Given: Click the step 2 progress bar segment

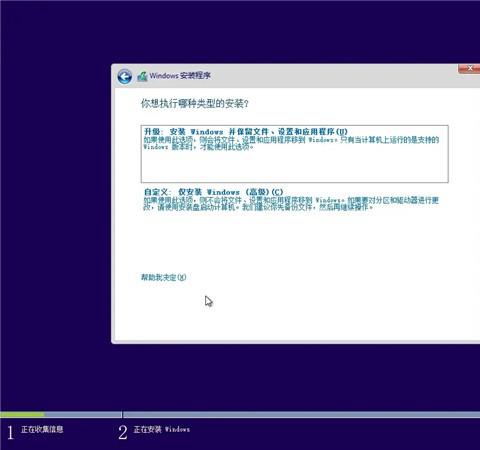Looking at the screenshot, I should click(301, 414).
